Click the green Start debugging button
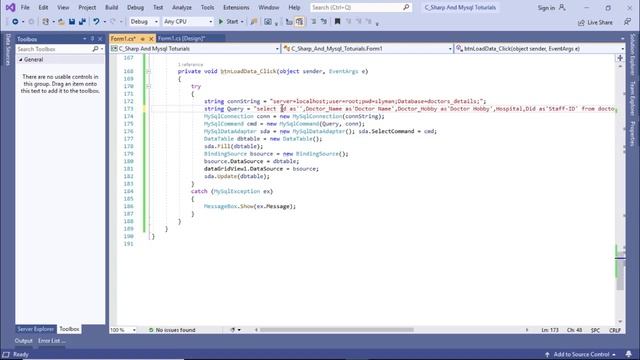This screenshot has width=640, height=360. 229,22
